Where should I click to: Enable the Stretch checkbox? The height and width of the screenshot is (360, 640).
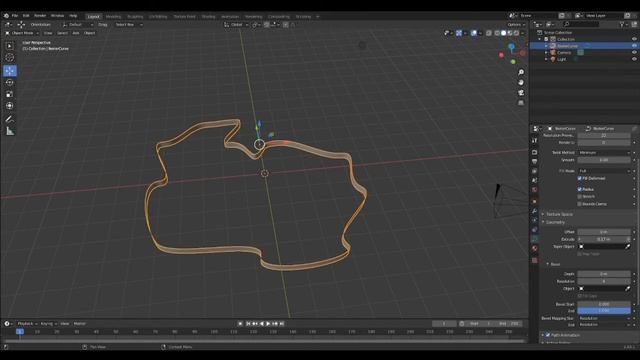point(579,197)
